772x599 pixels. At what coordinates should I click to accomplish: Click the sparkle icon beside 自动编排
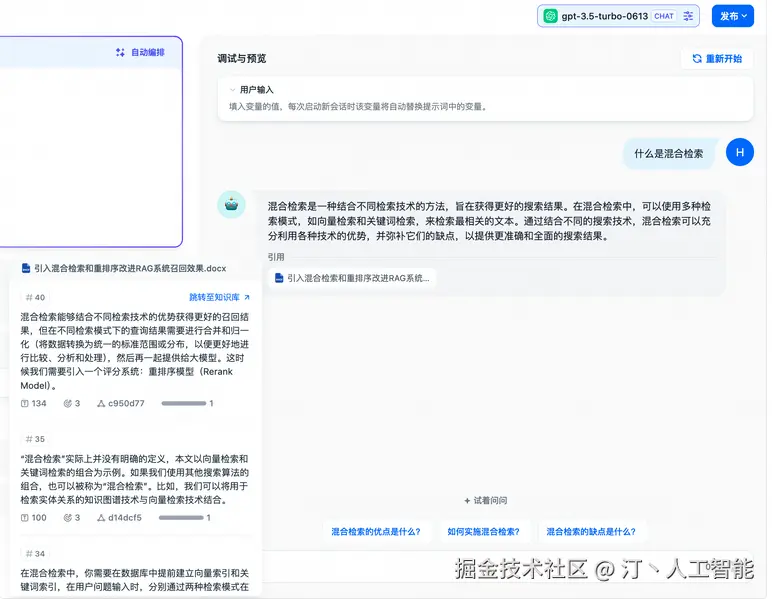click(120, 52)
